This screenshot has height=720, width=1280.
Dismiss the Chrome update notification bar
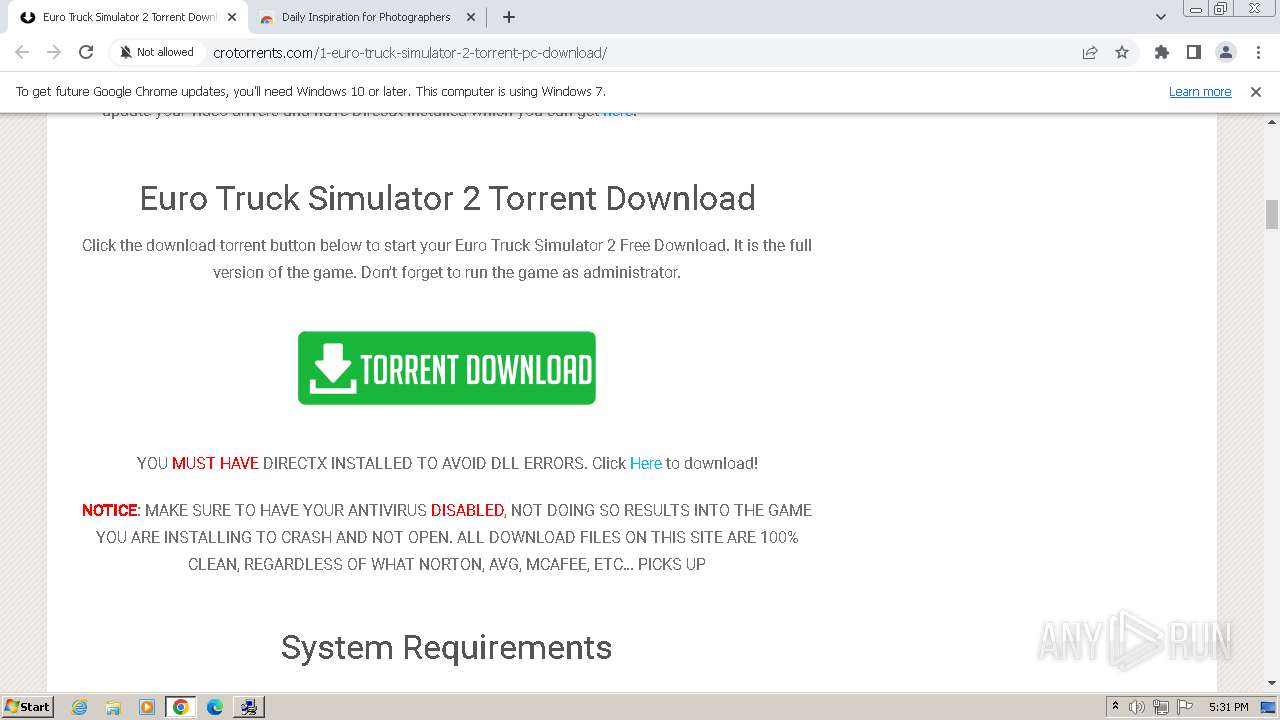coord(1256,91)
